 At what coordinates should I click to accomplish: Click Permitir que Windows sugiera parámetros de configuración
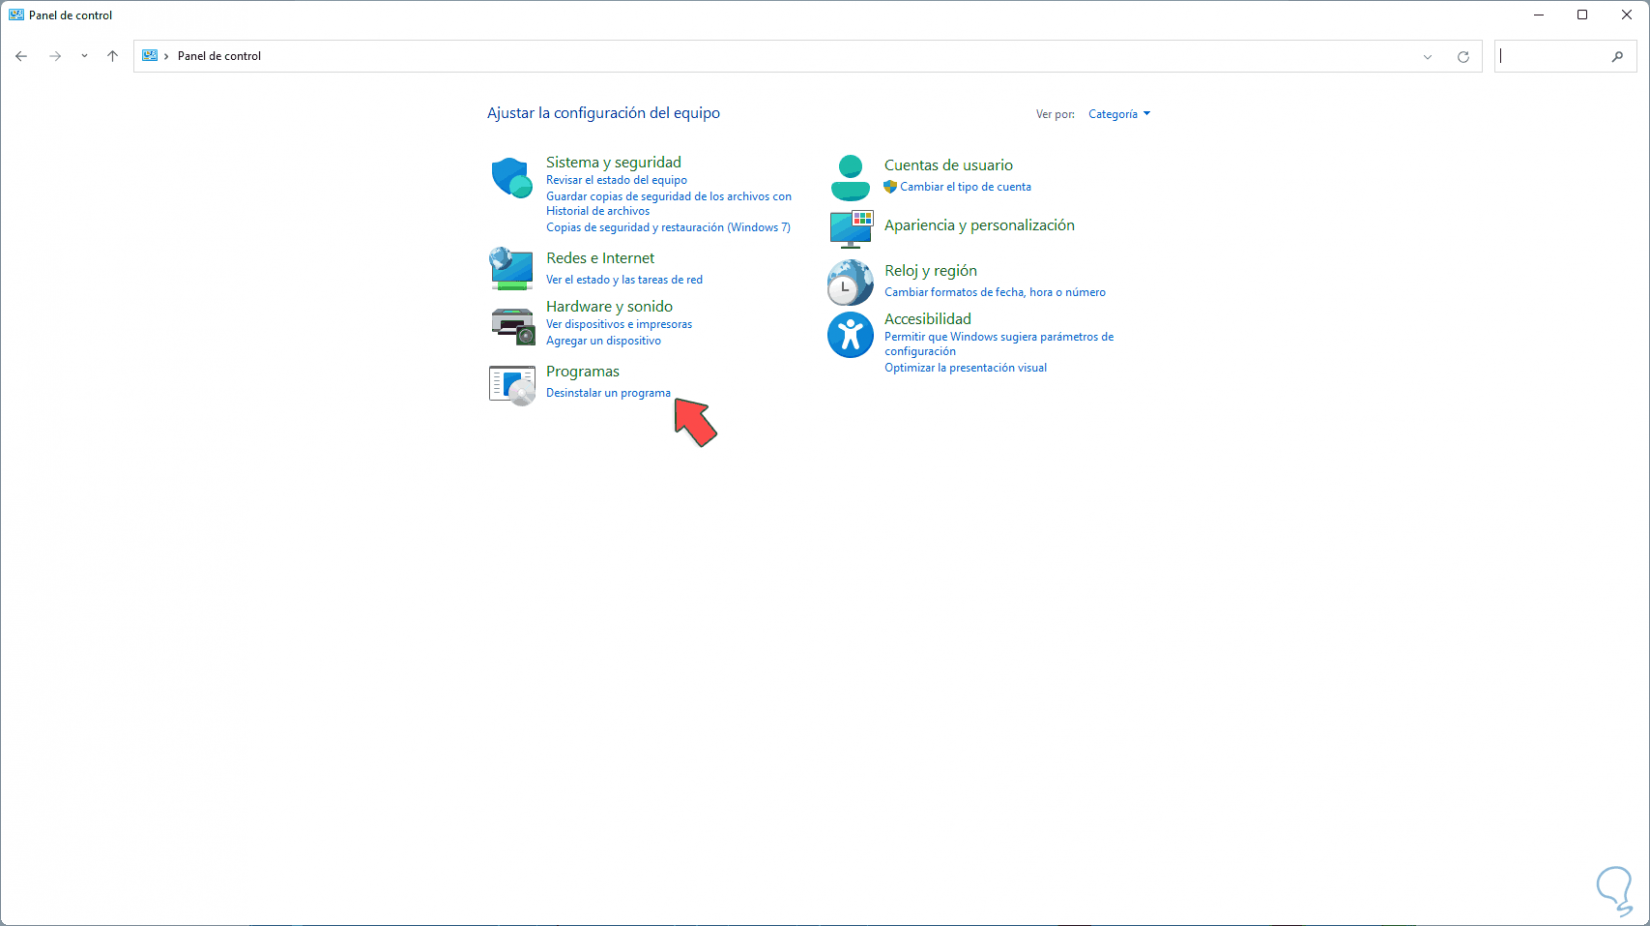[998, 344]
